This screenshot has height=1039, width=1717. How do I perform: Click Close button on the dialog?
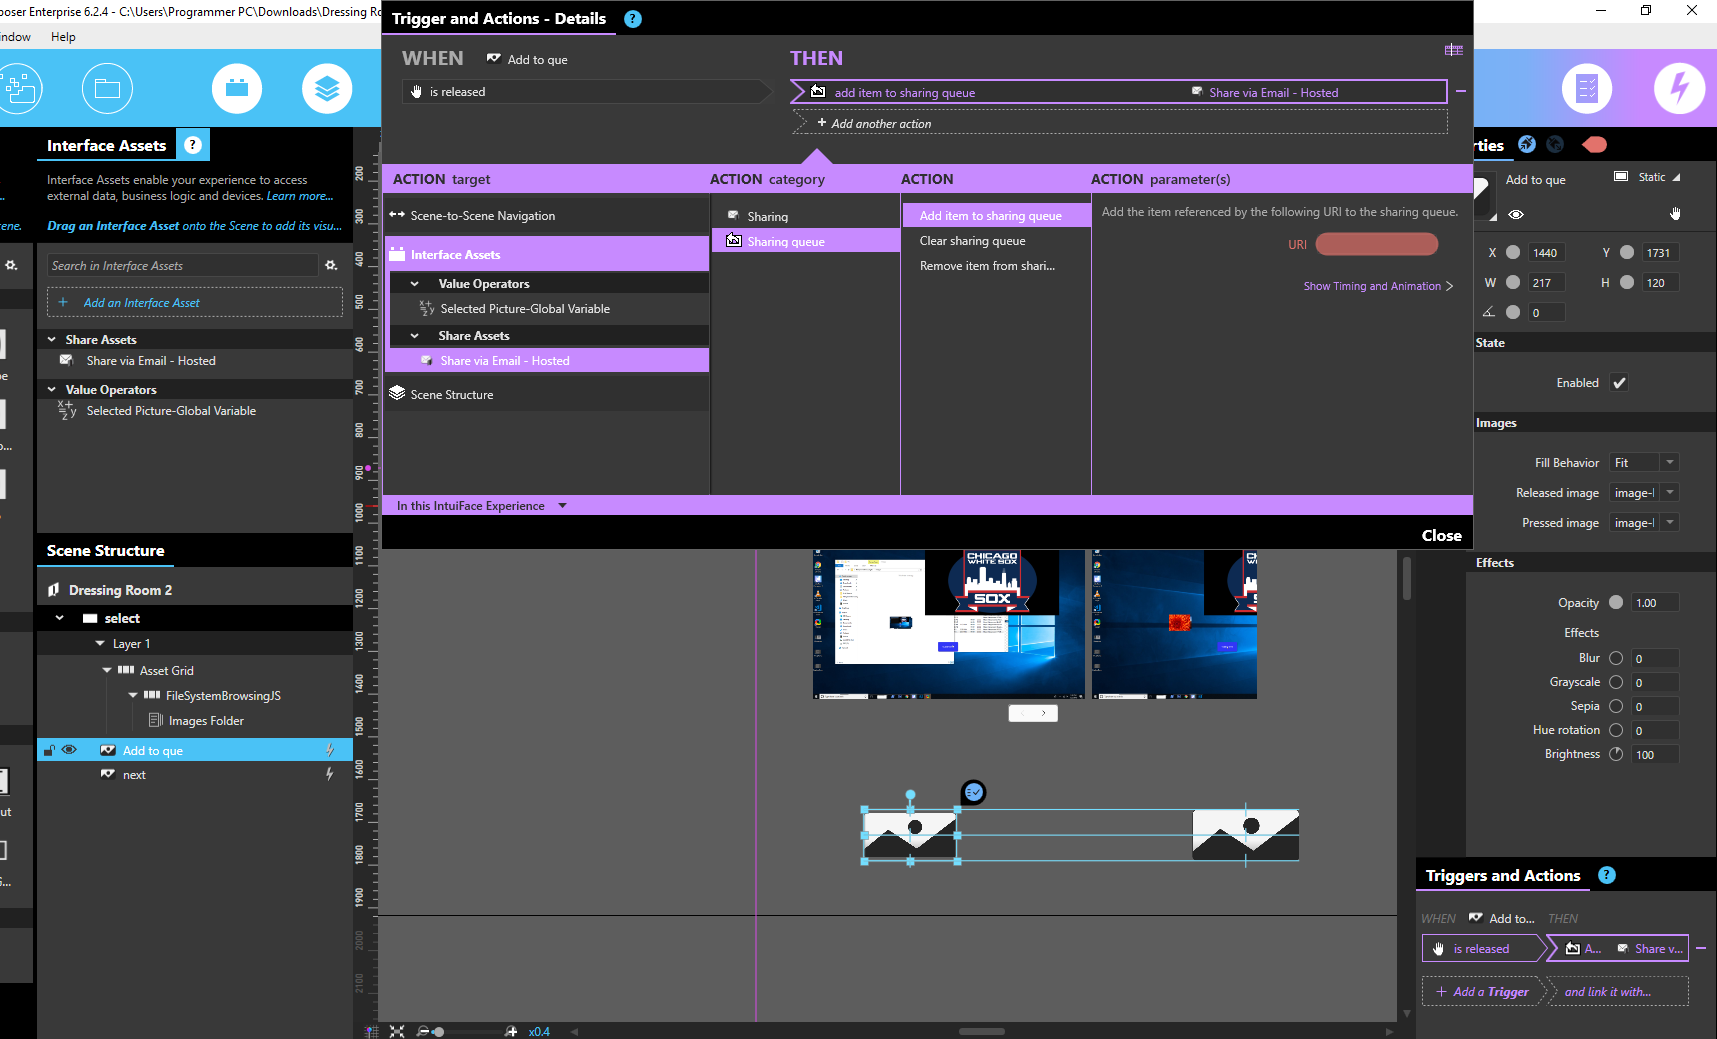pos(1441,536)
